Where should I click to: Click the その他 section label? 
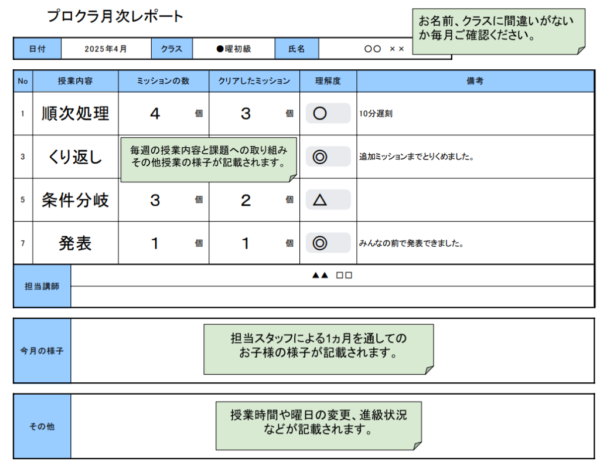[42, 426]
